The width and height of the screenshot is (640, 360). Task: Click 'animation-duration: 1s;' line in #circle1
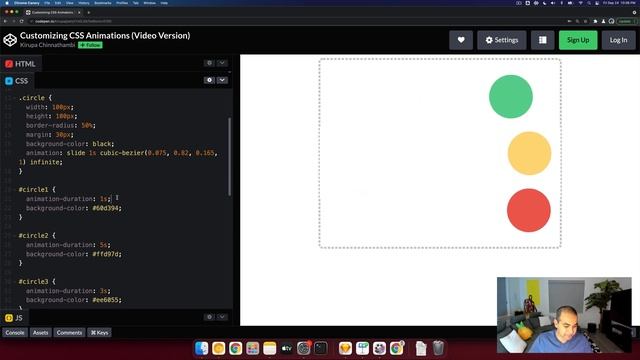pos(68,199)
